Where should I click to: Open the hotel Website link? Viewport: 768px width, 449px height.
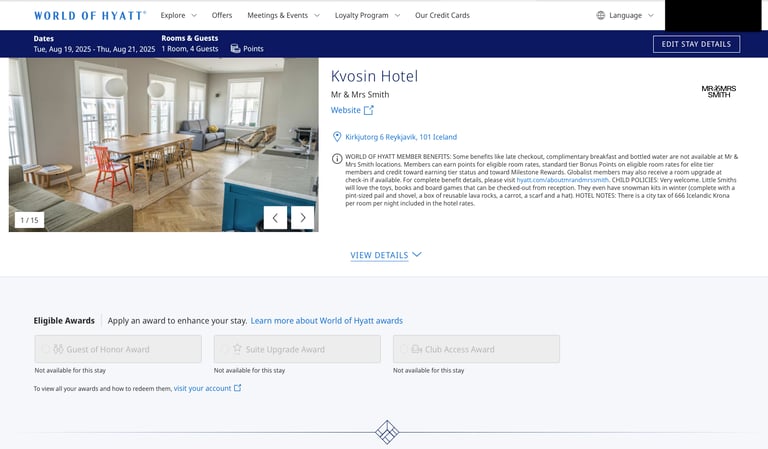pos(345,110)
